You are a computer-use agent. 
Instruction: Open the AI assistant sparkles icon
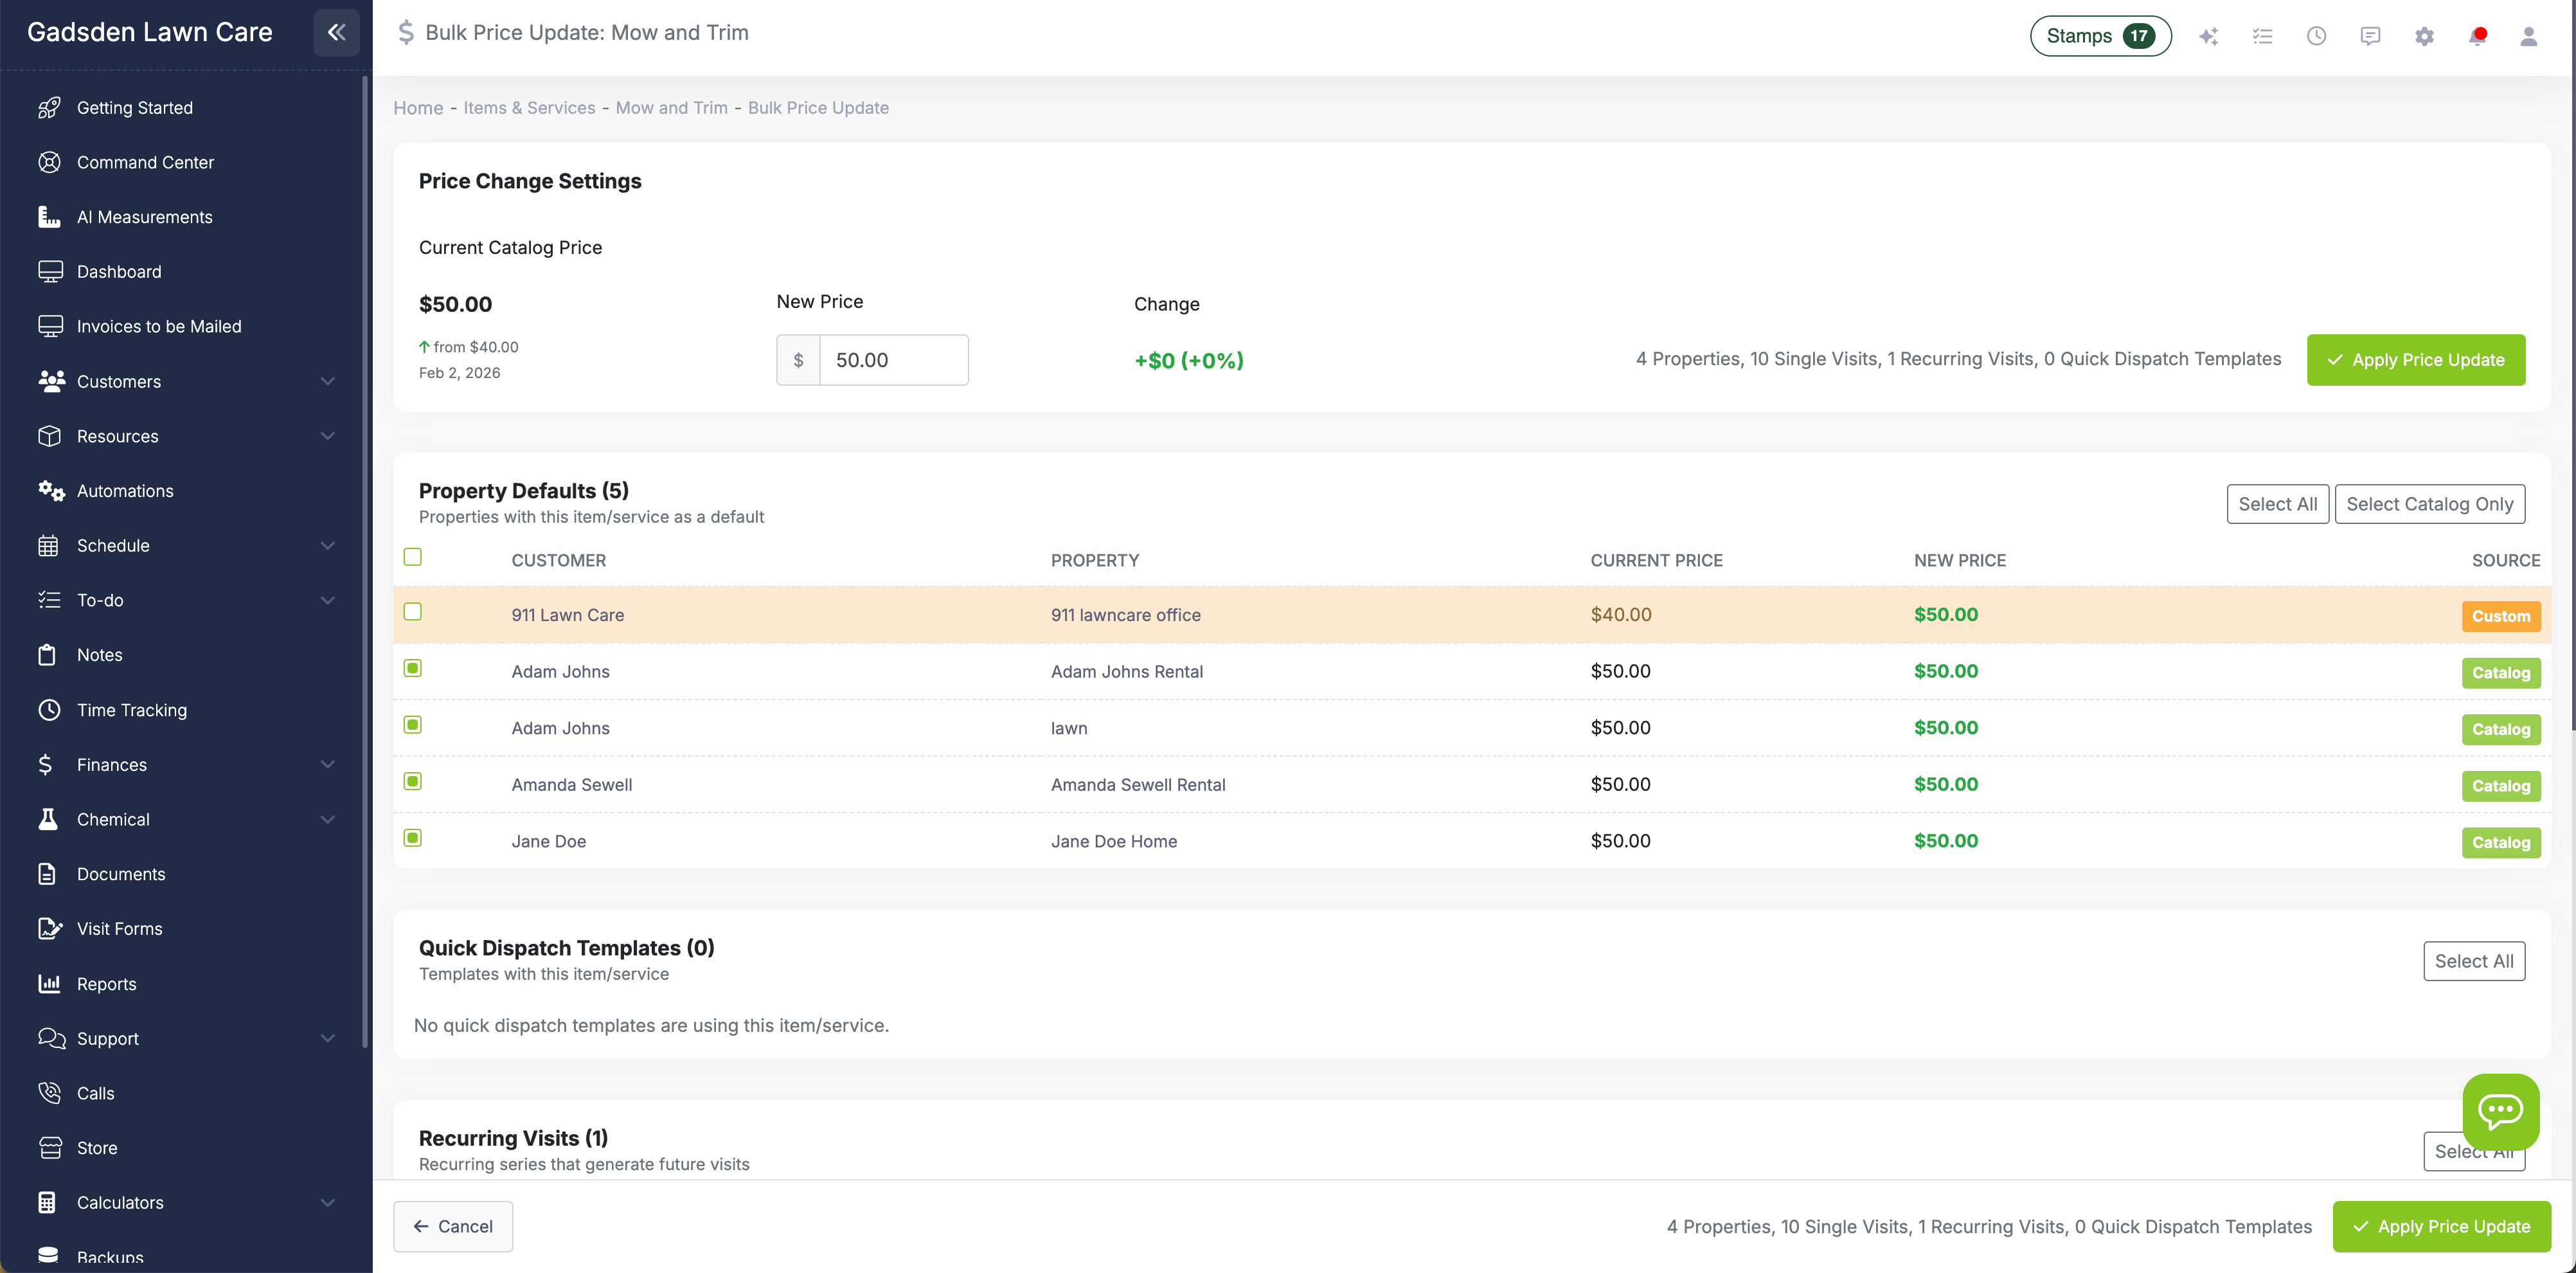pyautogui.click(x=2209, y=35)
